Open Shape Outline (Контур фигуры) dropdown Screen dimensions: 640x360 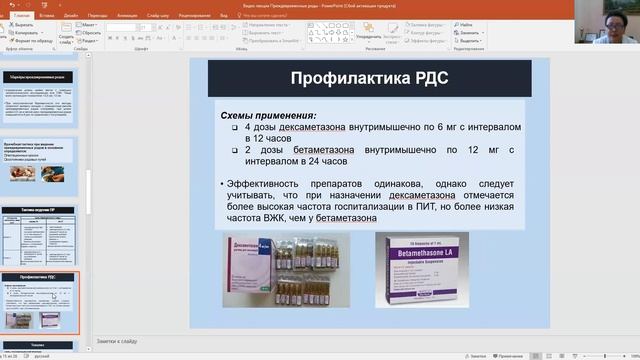[423, 33]
